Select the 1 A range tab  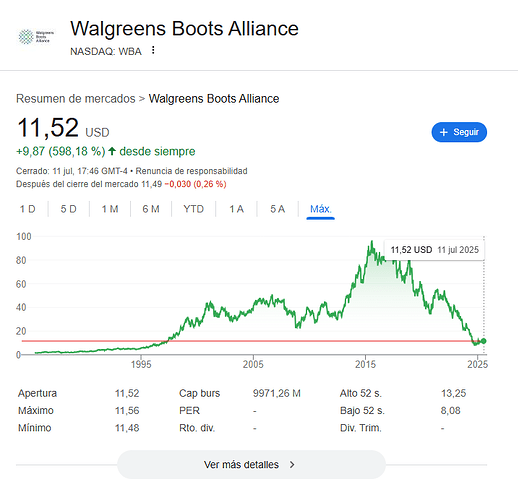[236, 209]
